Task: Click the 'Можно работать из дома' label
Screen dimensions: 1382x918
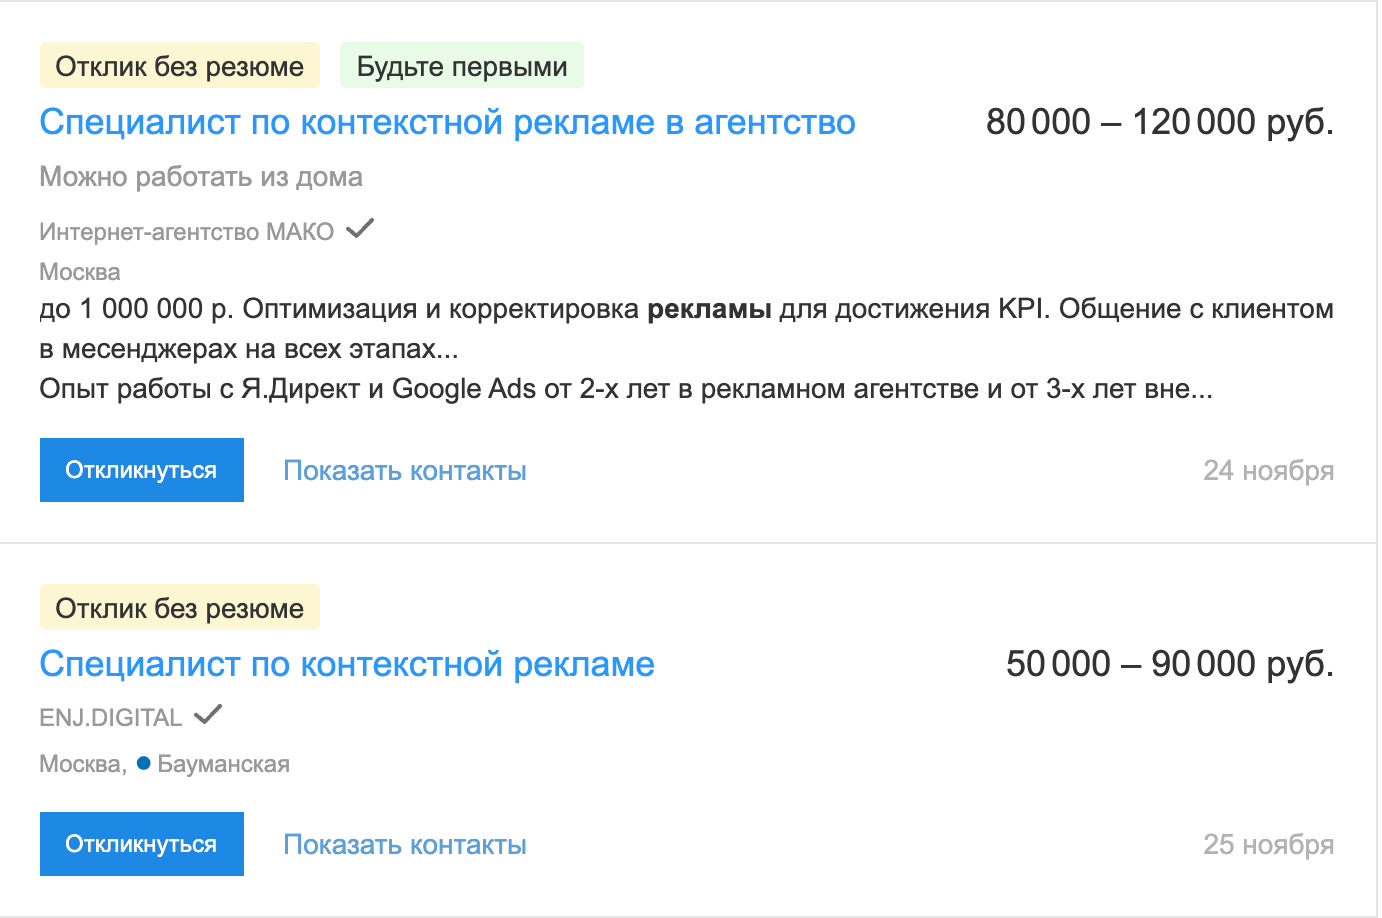Action: point(201,177)
